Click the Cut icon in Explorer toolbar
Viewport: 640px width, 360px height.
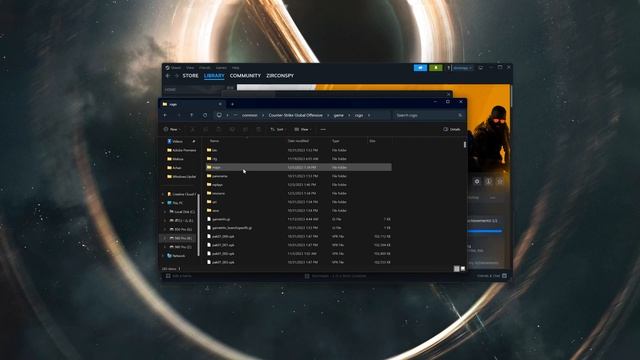192,129
